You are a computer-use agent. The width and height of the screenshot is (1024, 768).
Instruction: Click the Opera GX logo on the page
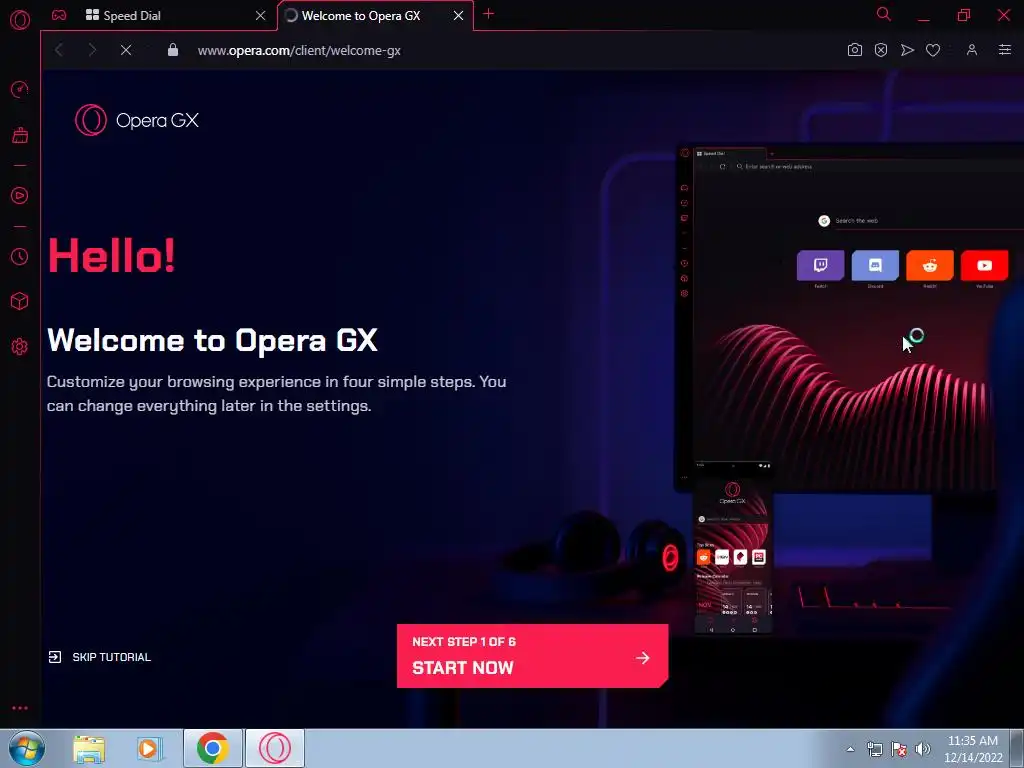click(136, 120)
